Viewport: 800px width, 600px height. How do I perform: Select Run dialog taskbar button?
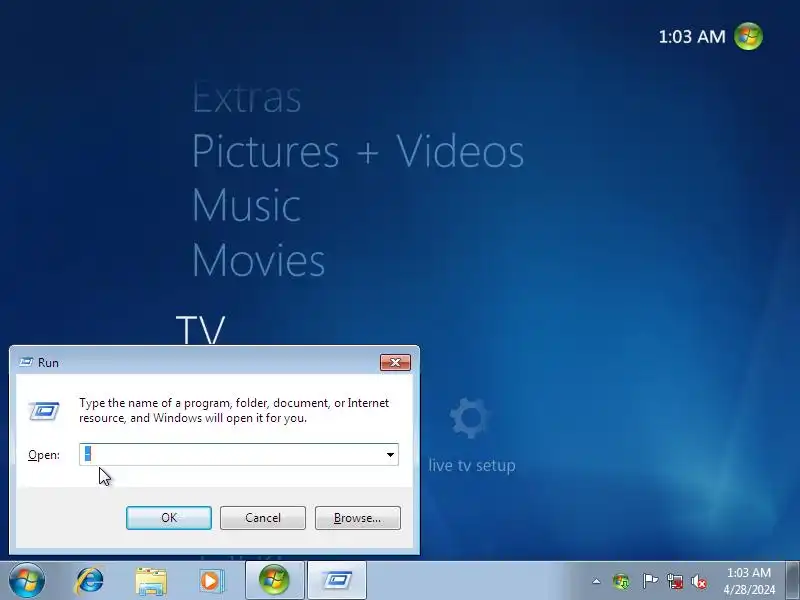pyautogui.click(x=337, y=581)
